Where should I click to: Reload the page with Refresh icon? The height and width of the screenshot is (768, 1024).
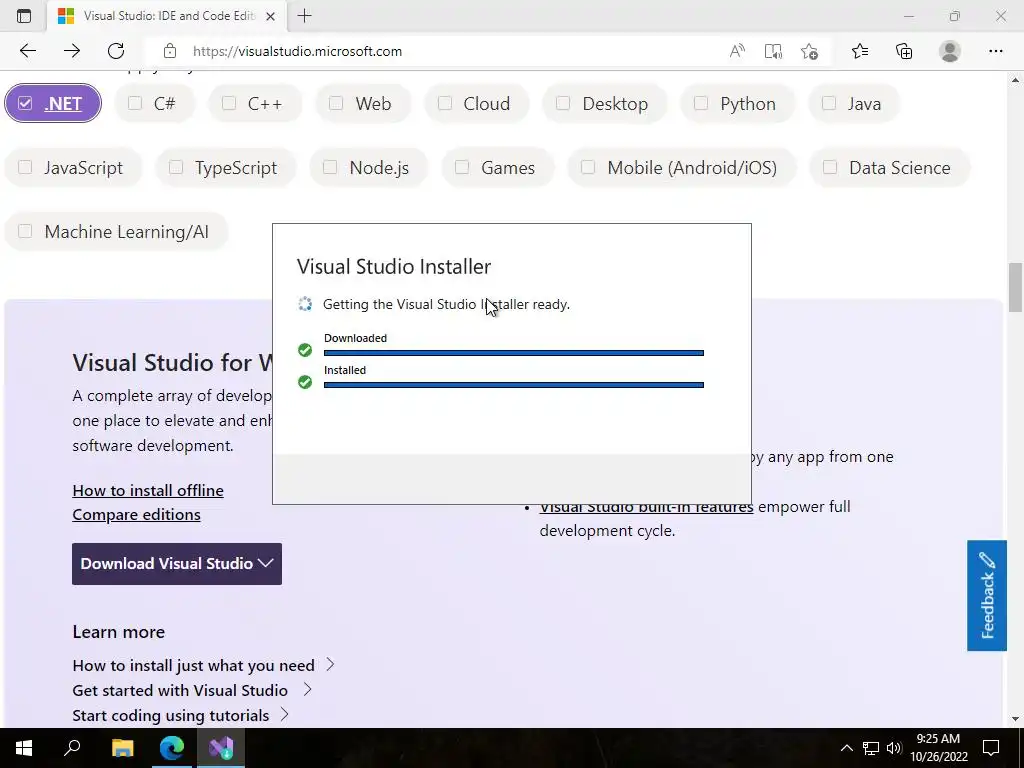click(x=116, y=51)
